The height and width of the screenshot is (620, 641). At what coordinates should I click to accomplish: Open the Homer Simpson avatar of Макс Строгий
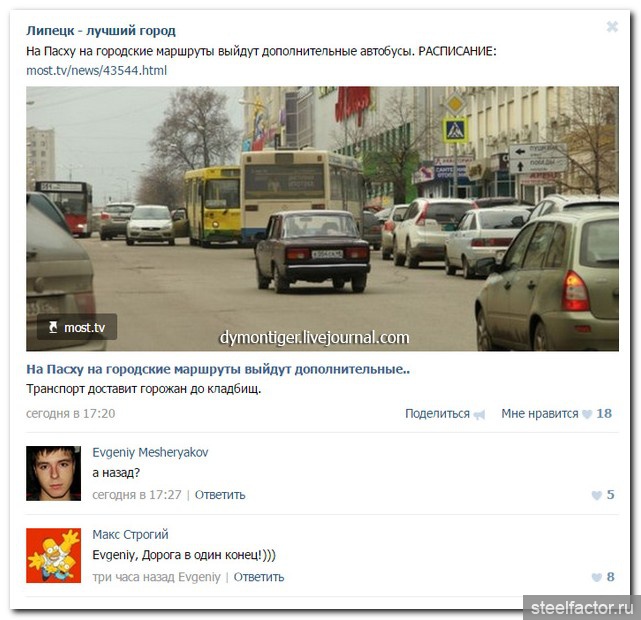click(x=54, y=555)
